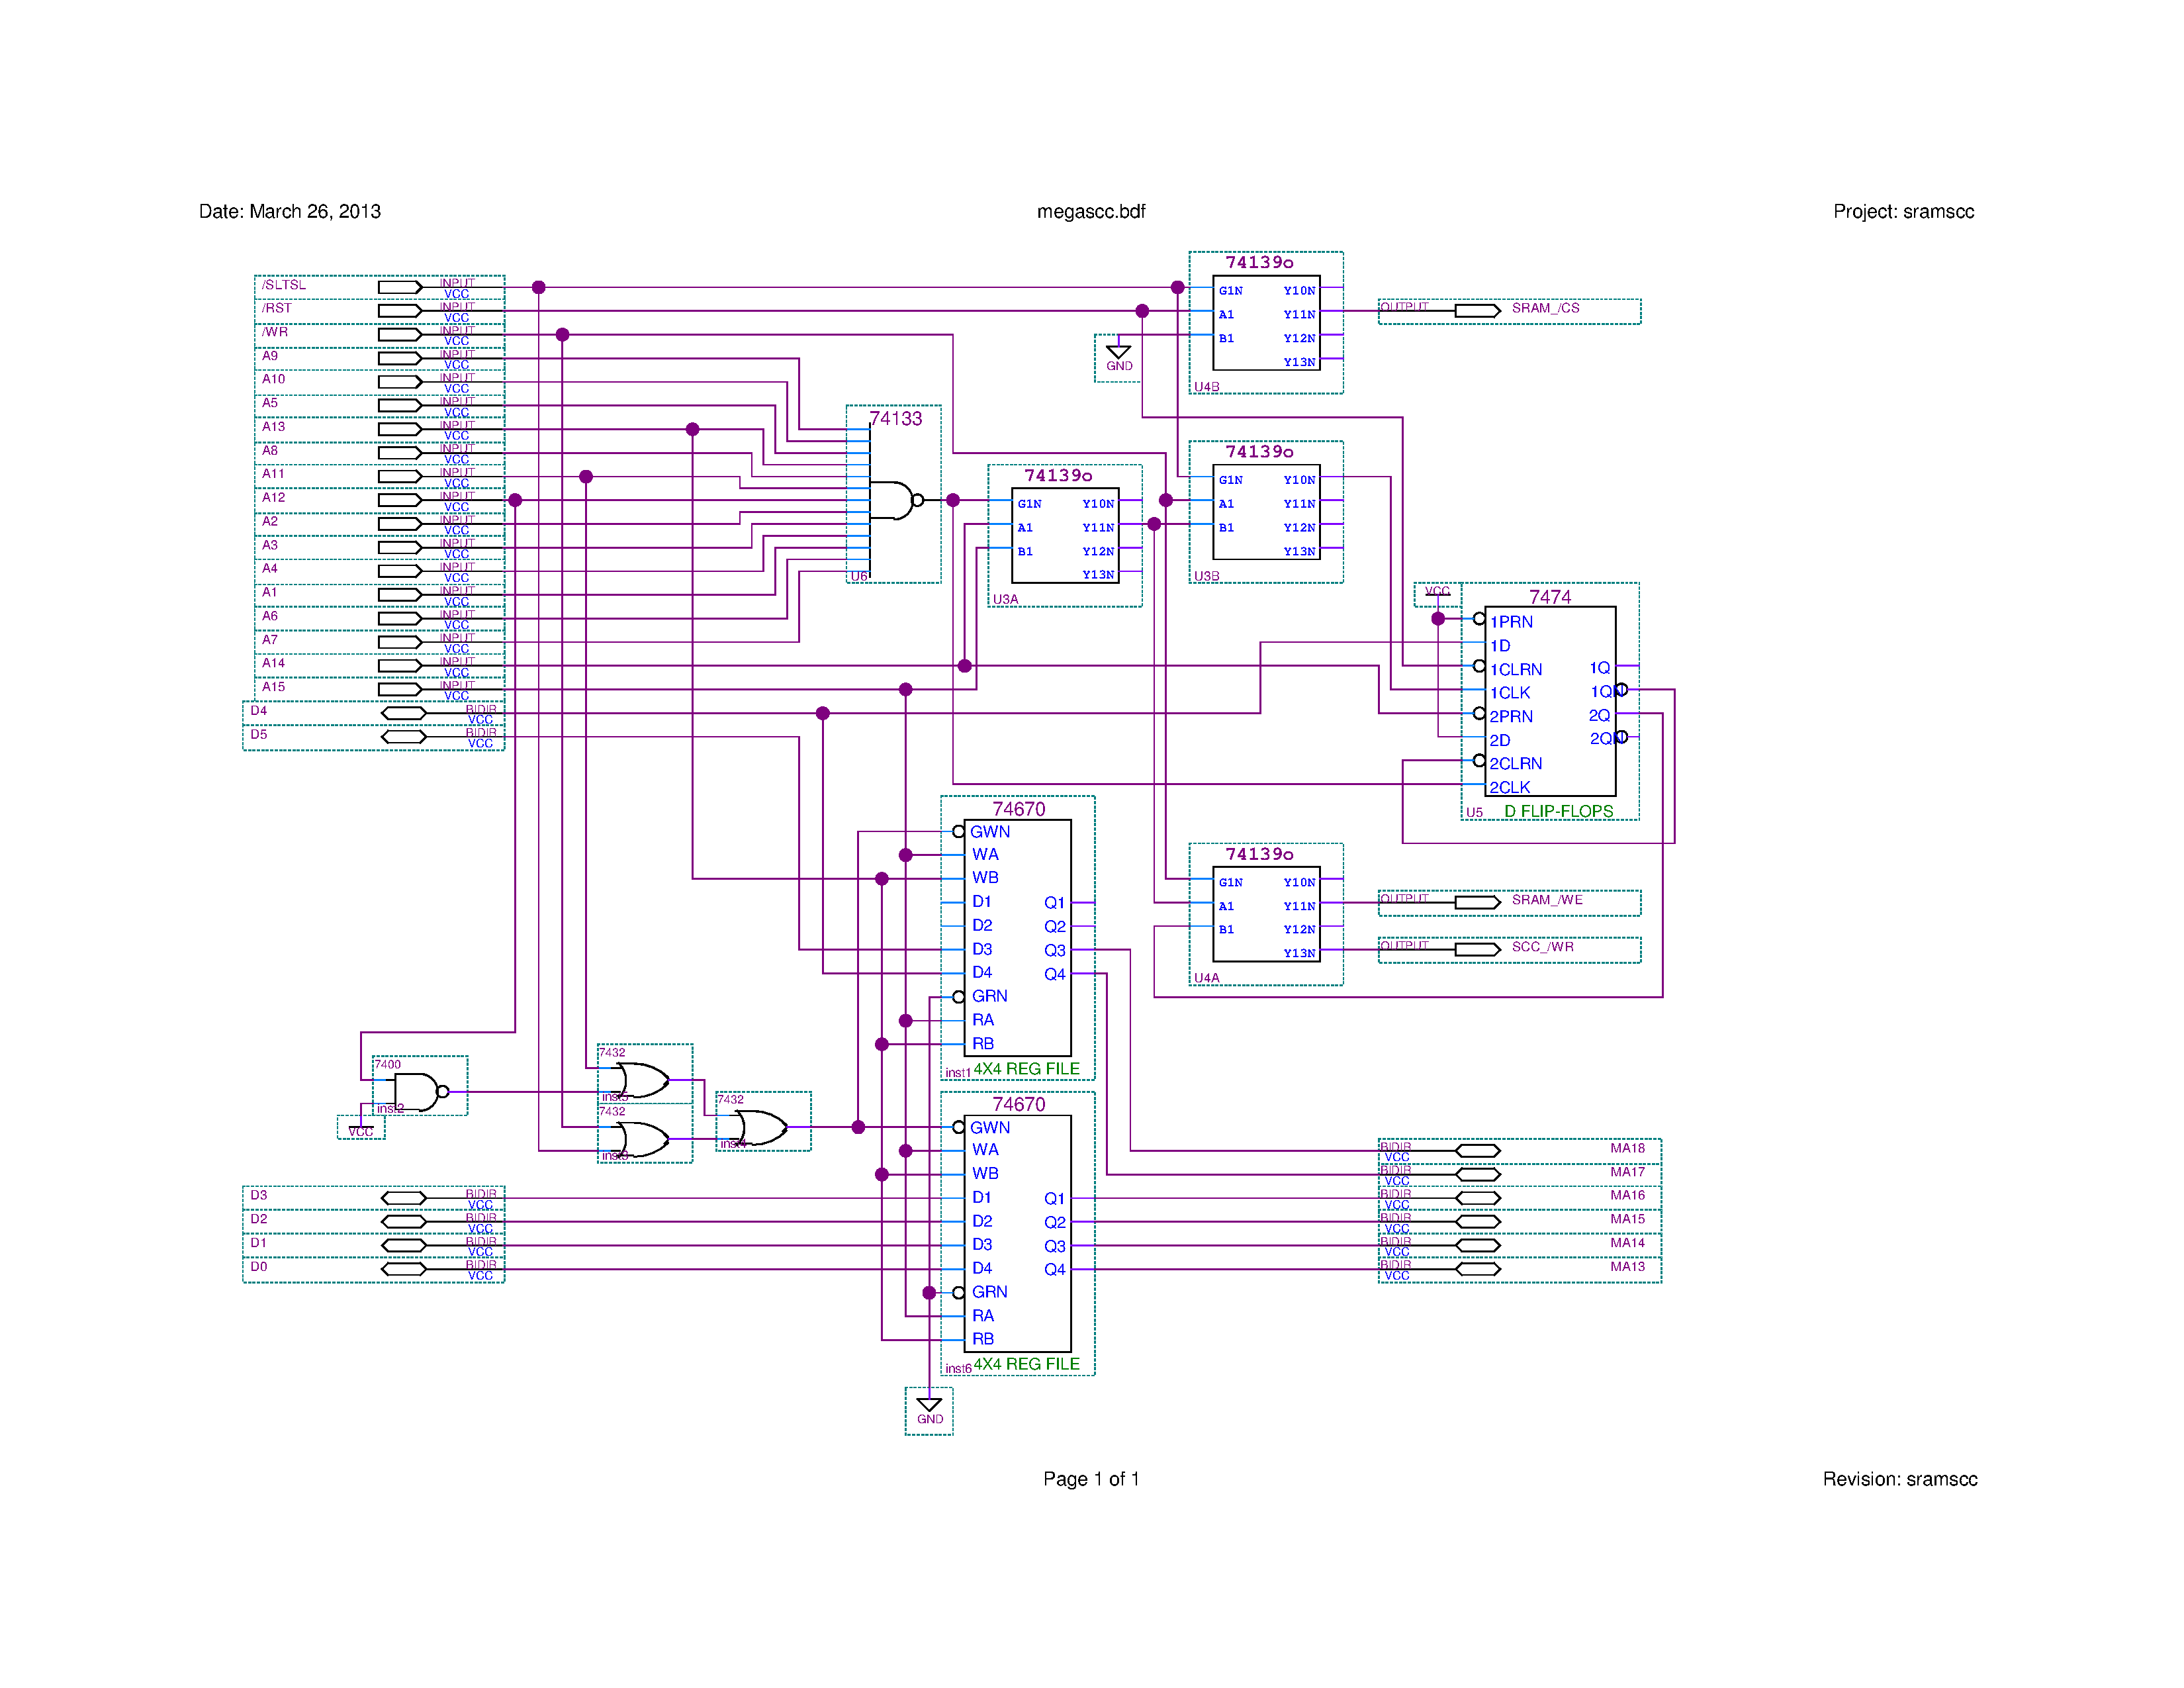Select the /SLTSL input pin symbol

pyautogui.click(x=400, y=287)
